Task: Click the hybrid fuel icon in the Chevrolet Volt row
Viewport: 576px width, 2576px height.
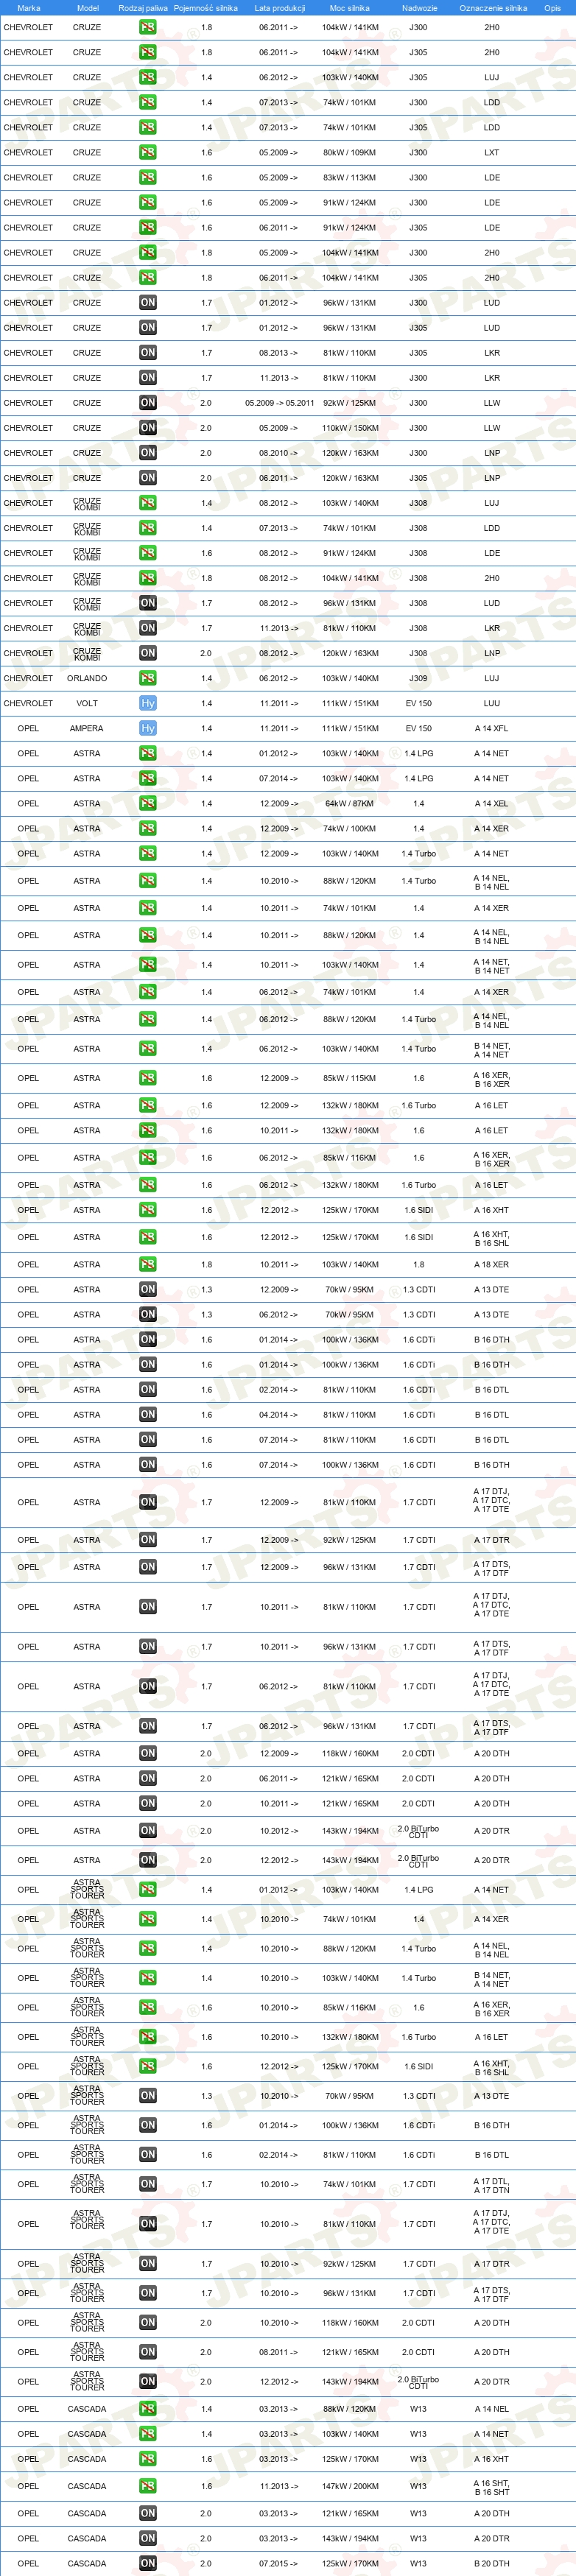Action: pos(148,703)
